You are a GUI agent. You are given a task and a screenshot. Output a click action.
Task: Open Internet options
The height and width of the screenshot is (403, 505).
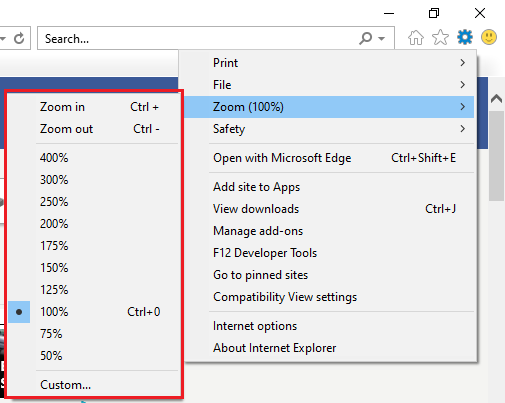coord(255,326)
